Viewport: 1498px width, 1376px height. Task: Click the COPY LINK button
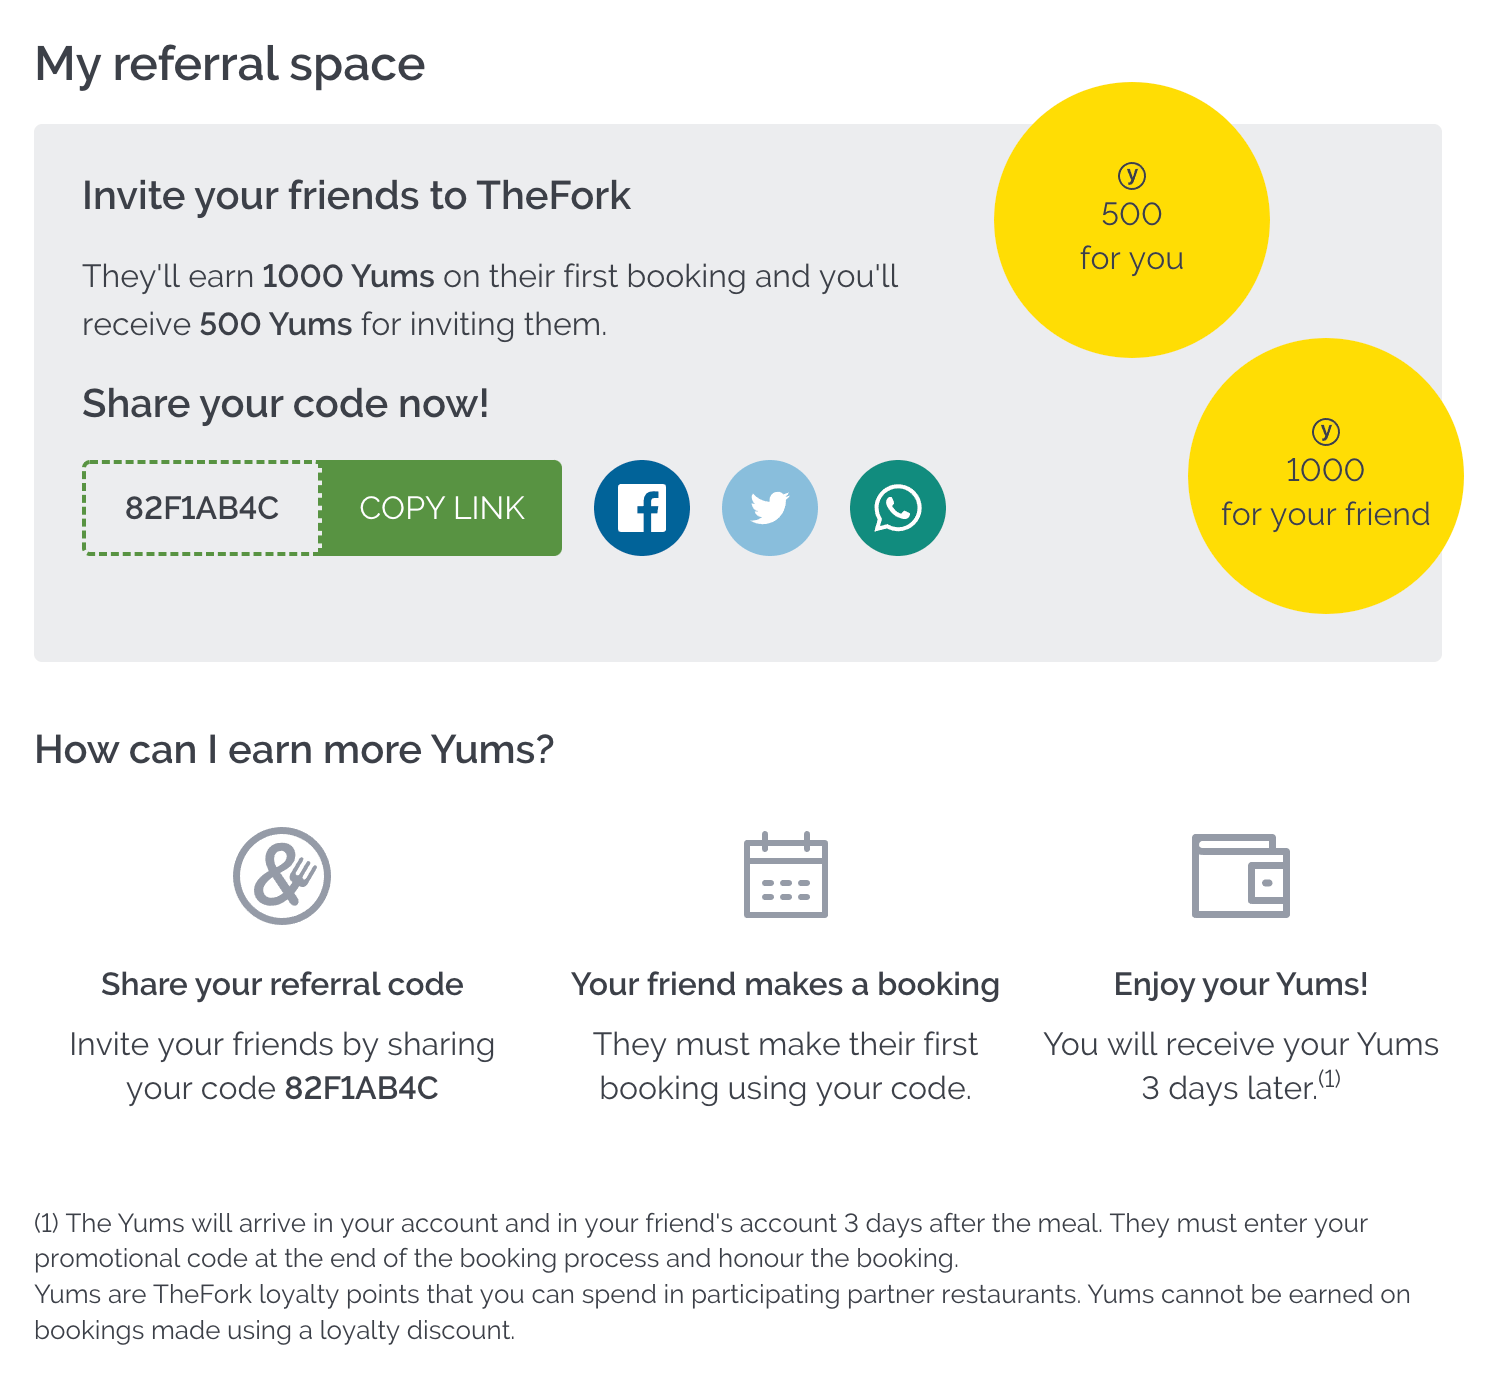click(442, 508)
